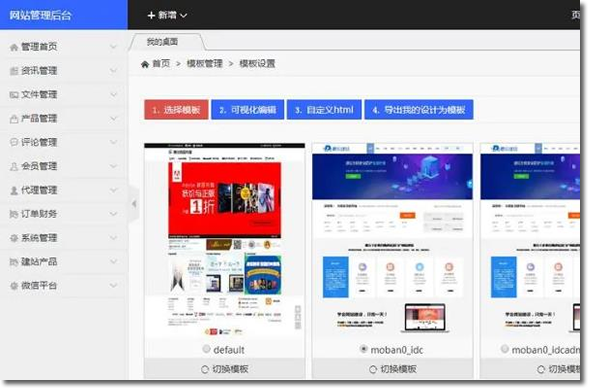Click the 1. 选择模板 step button
Viewport: 600px width, 391px height.
click(x=176, y=110)
